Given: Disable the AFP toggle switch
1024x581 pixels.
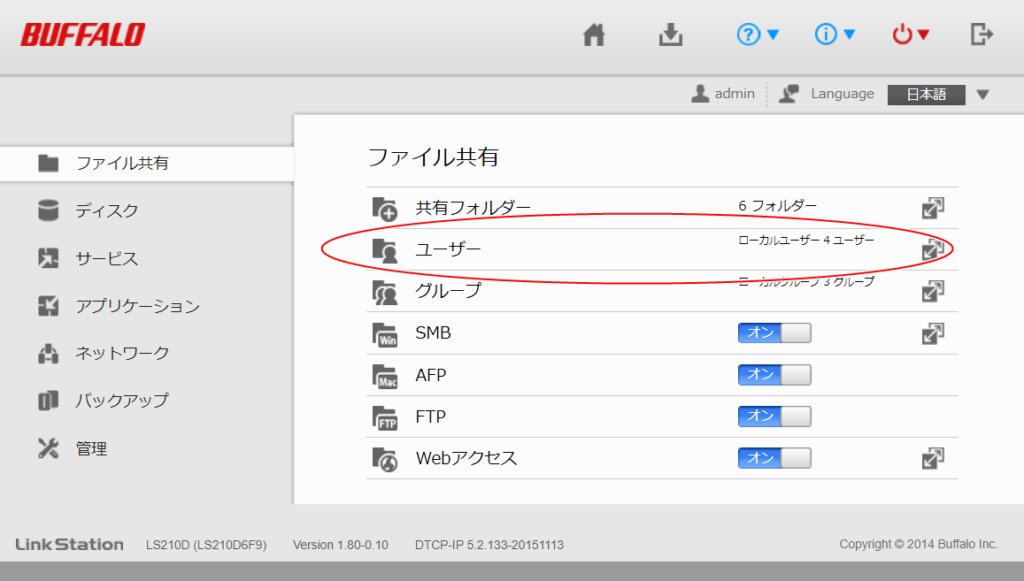Looking at the screenshot, I should (x=774, y=375).
